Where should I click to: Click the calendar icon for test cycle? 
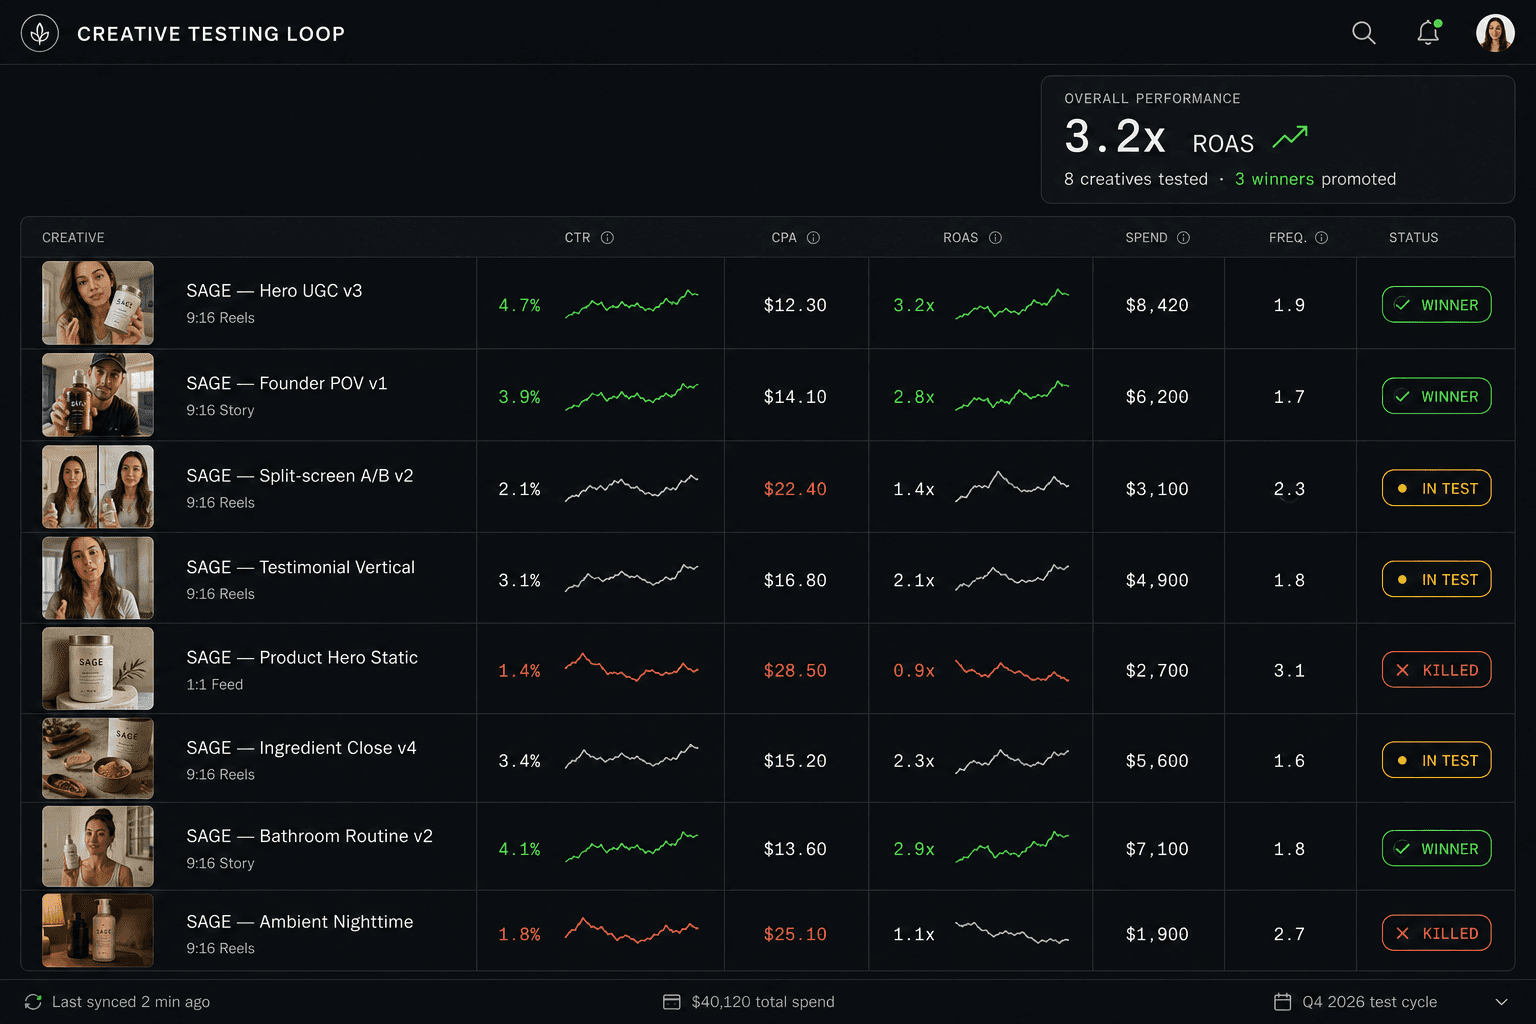[1283, 1002]
